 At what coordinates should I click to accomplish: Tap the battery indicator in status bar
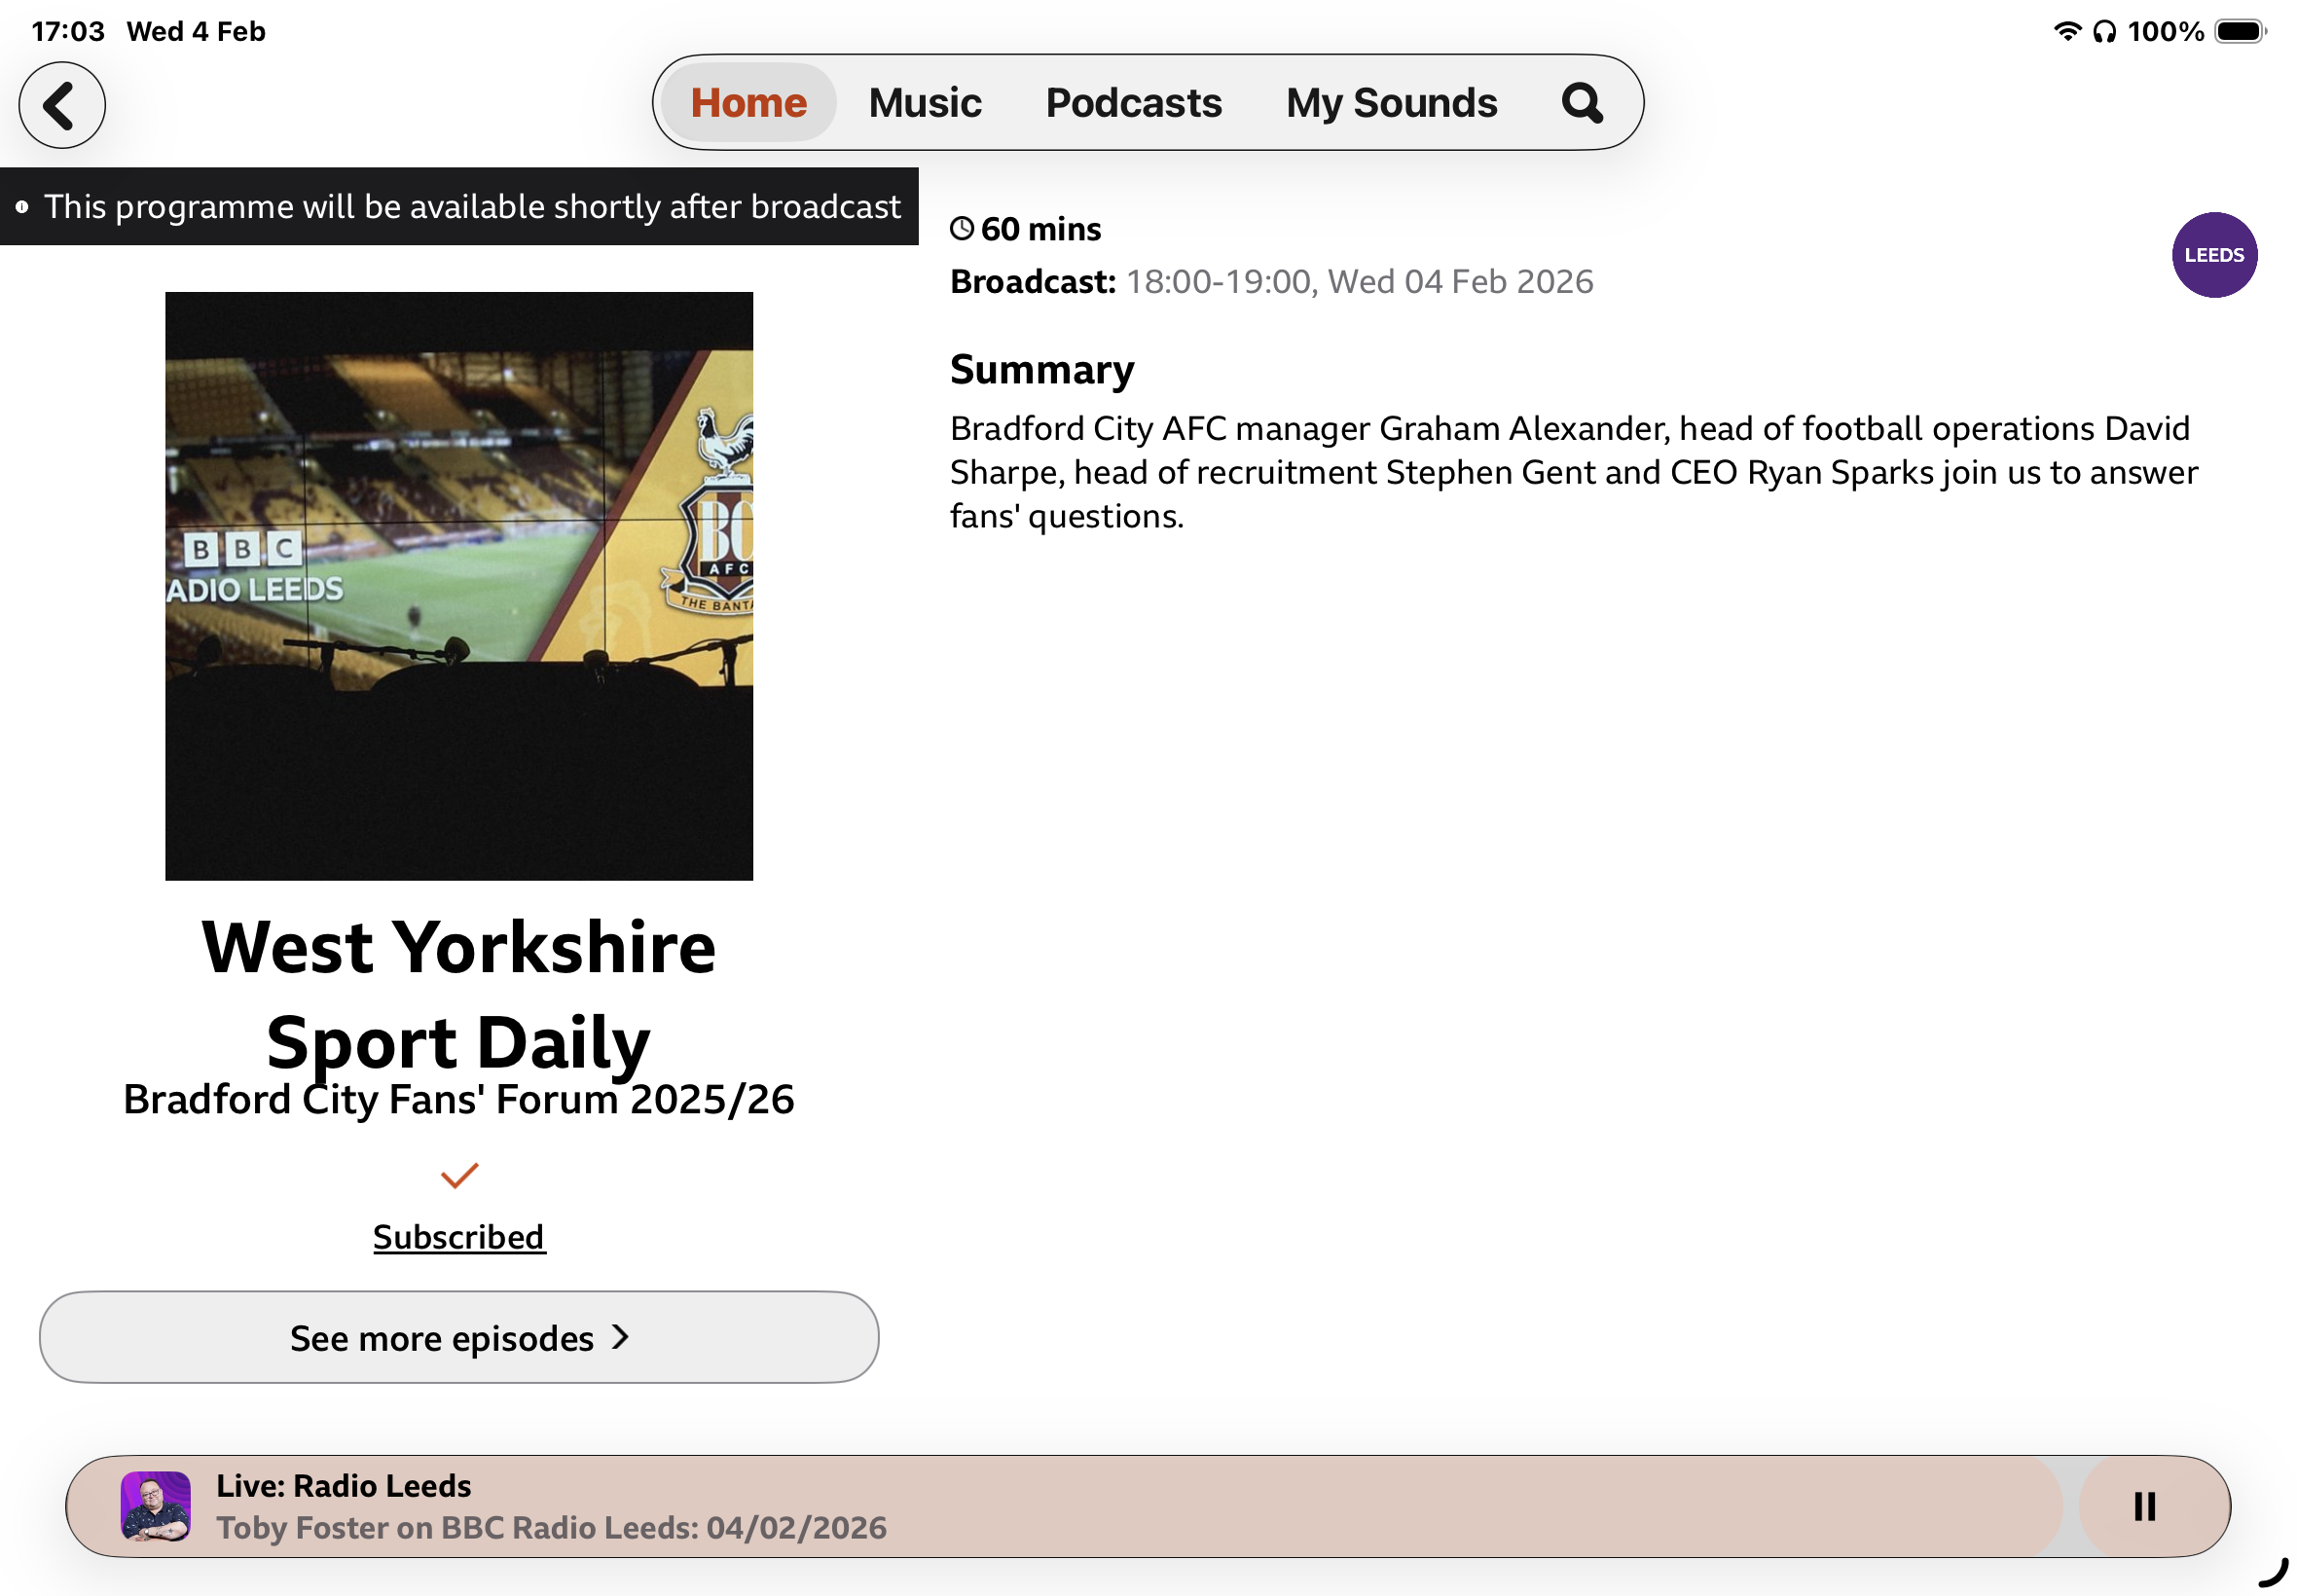pyautogui.click(x=2239, y=31)
